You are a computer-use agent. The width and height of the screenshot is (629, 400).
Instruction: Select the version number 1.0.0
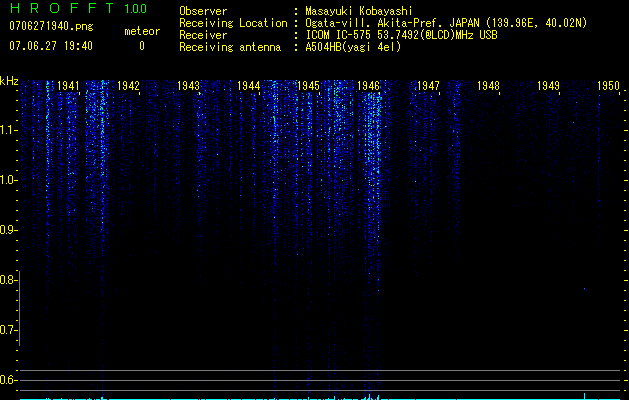(135, 9)
